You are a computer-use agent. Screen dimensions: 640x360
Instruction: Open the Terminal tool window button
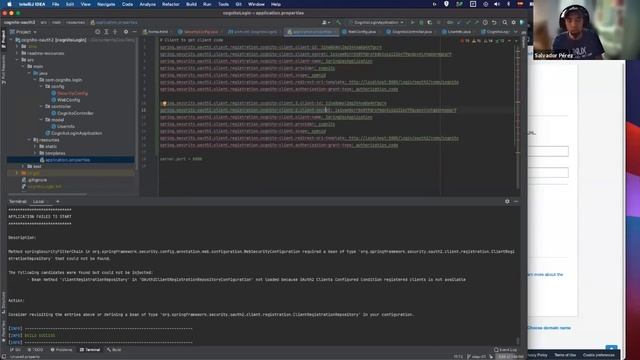click(x=90, y=350)
